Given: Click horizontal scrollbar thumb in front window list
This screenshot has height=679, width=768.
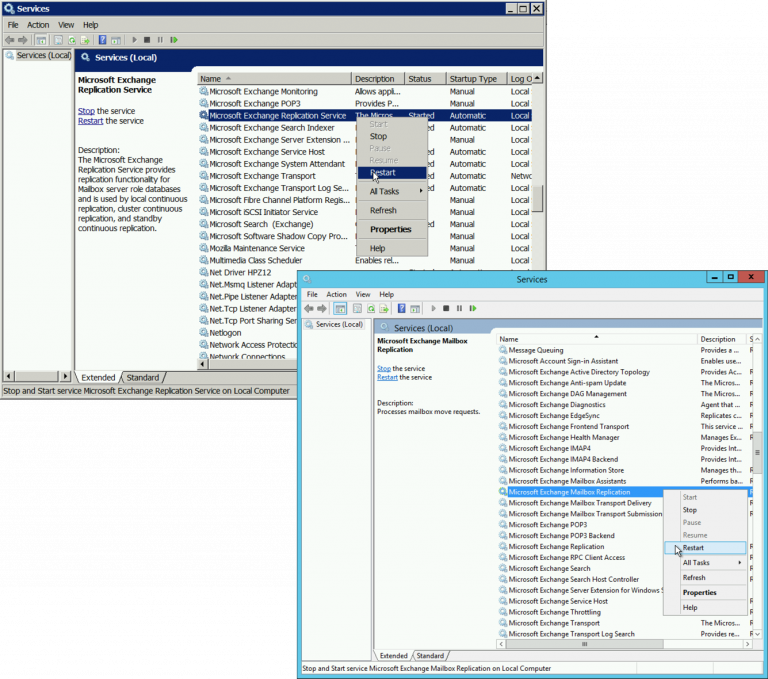Looking at the screenshot, I should [x=584, y=644].
